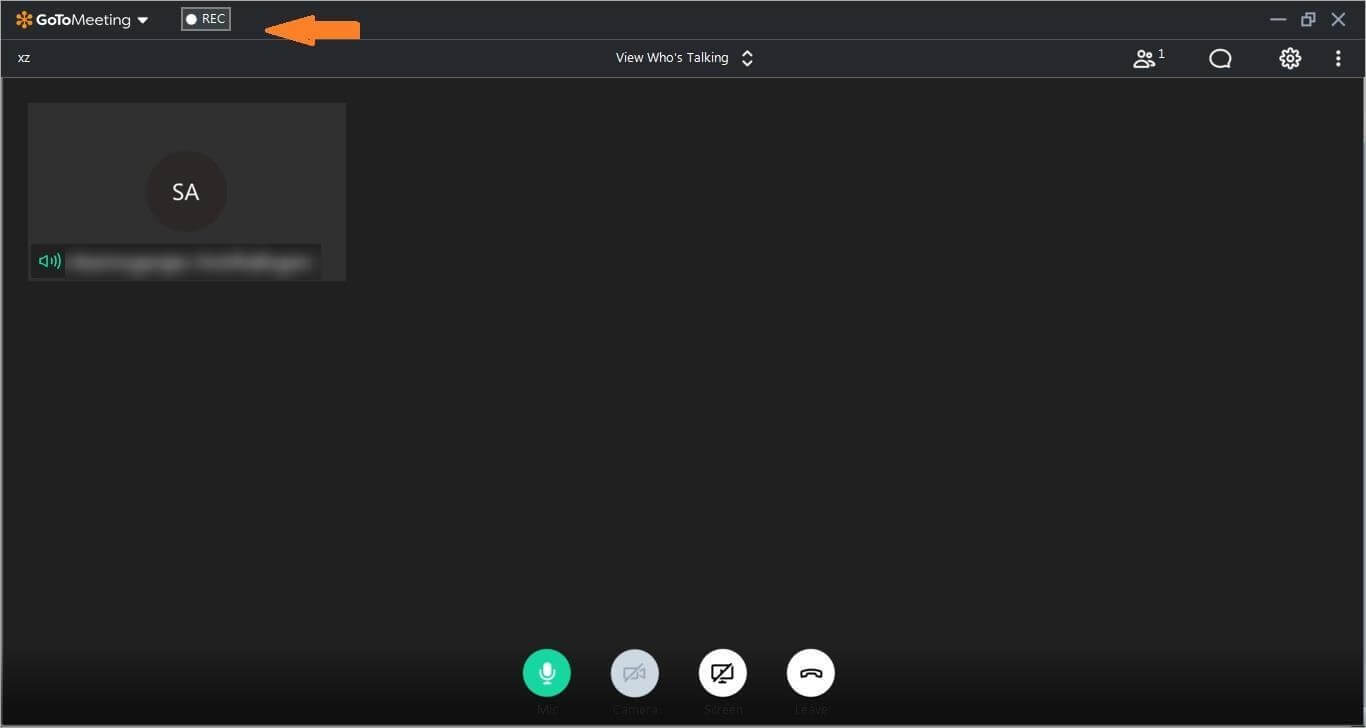This screenshot has height=728, width=1366.
Task: Restore down the GoToMeeting window
Action: click(1308, 20)
